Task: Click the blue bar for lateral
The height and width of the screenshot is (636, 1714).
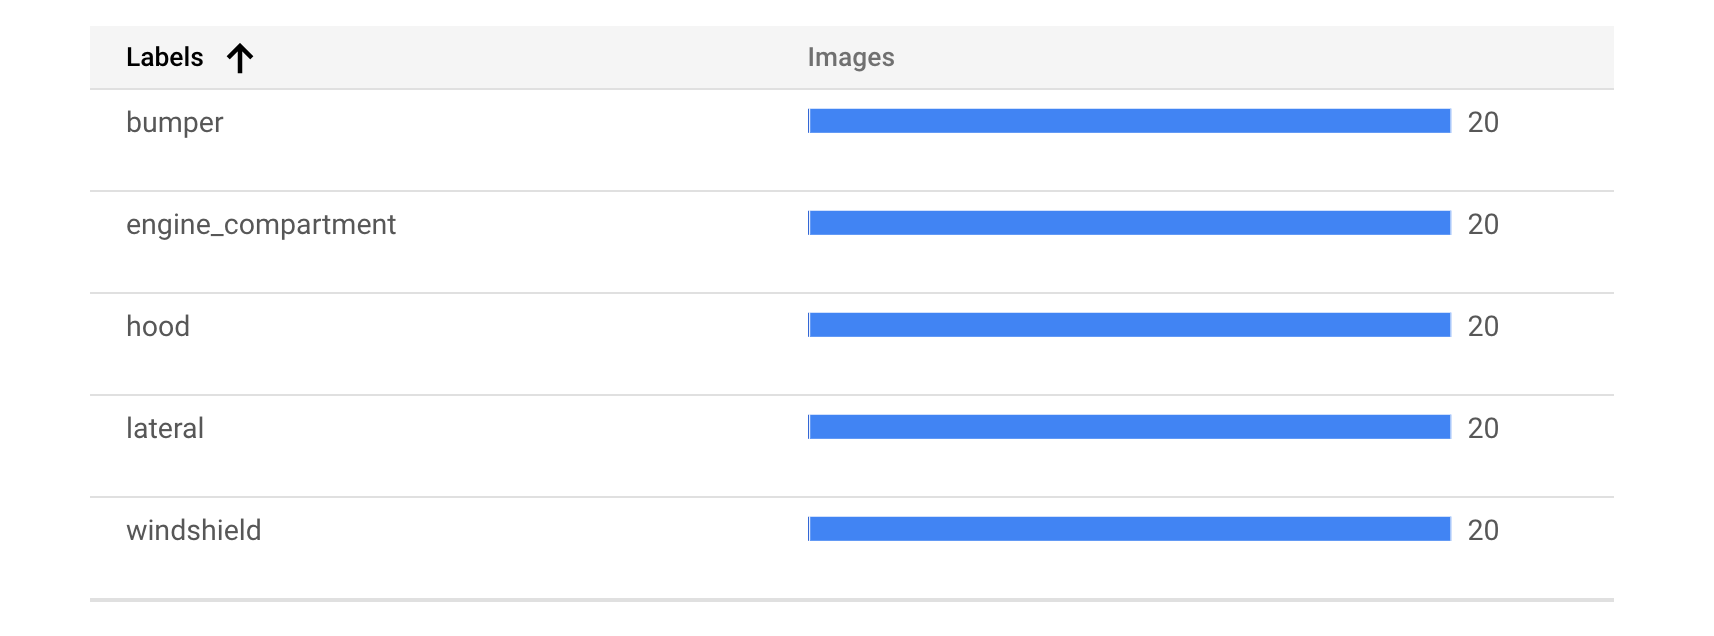Action: (x=1129, y=428)
